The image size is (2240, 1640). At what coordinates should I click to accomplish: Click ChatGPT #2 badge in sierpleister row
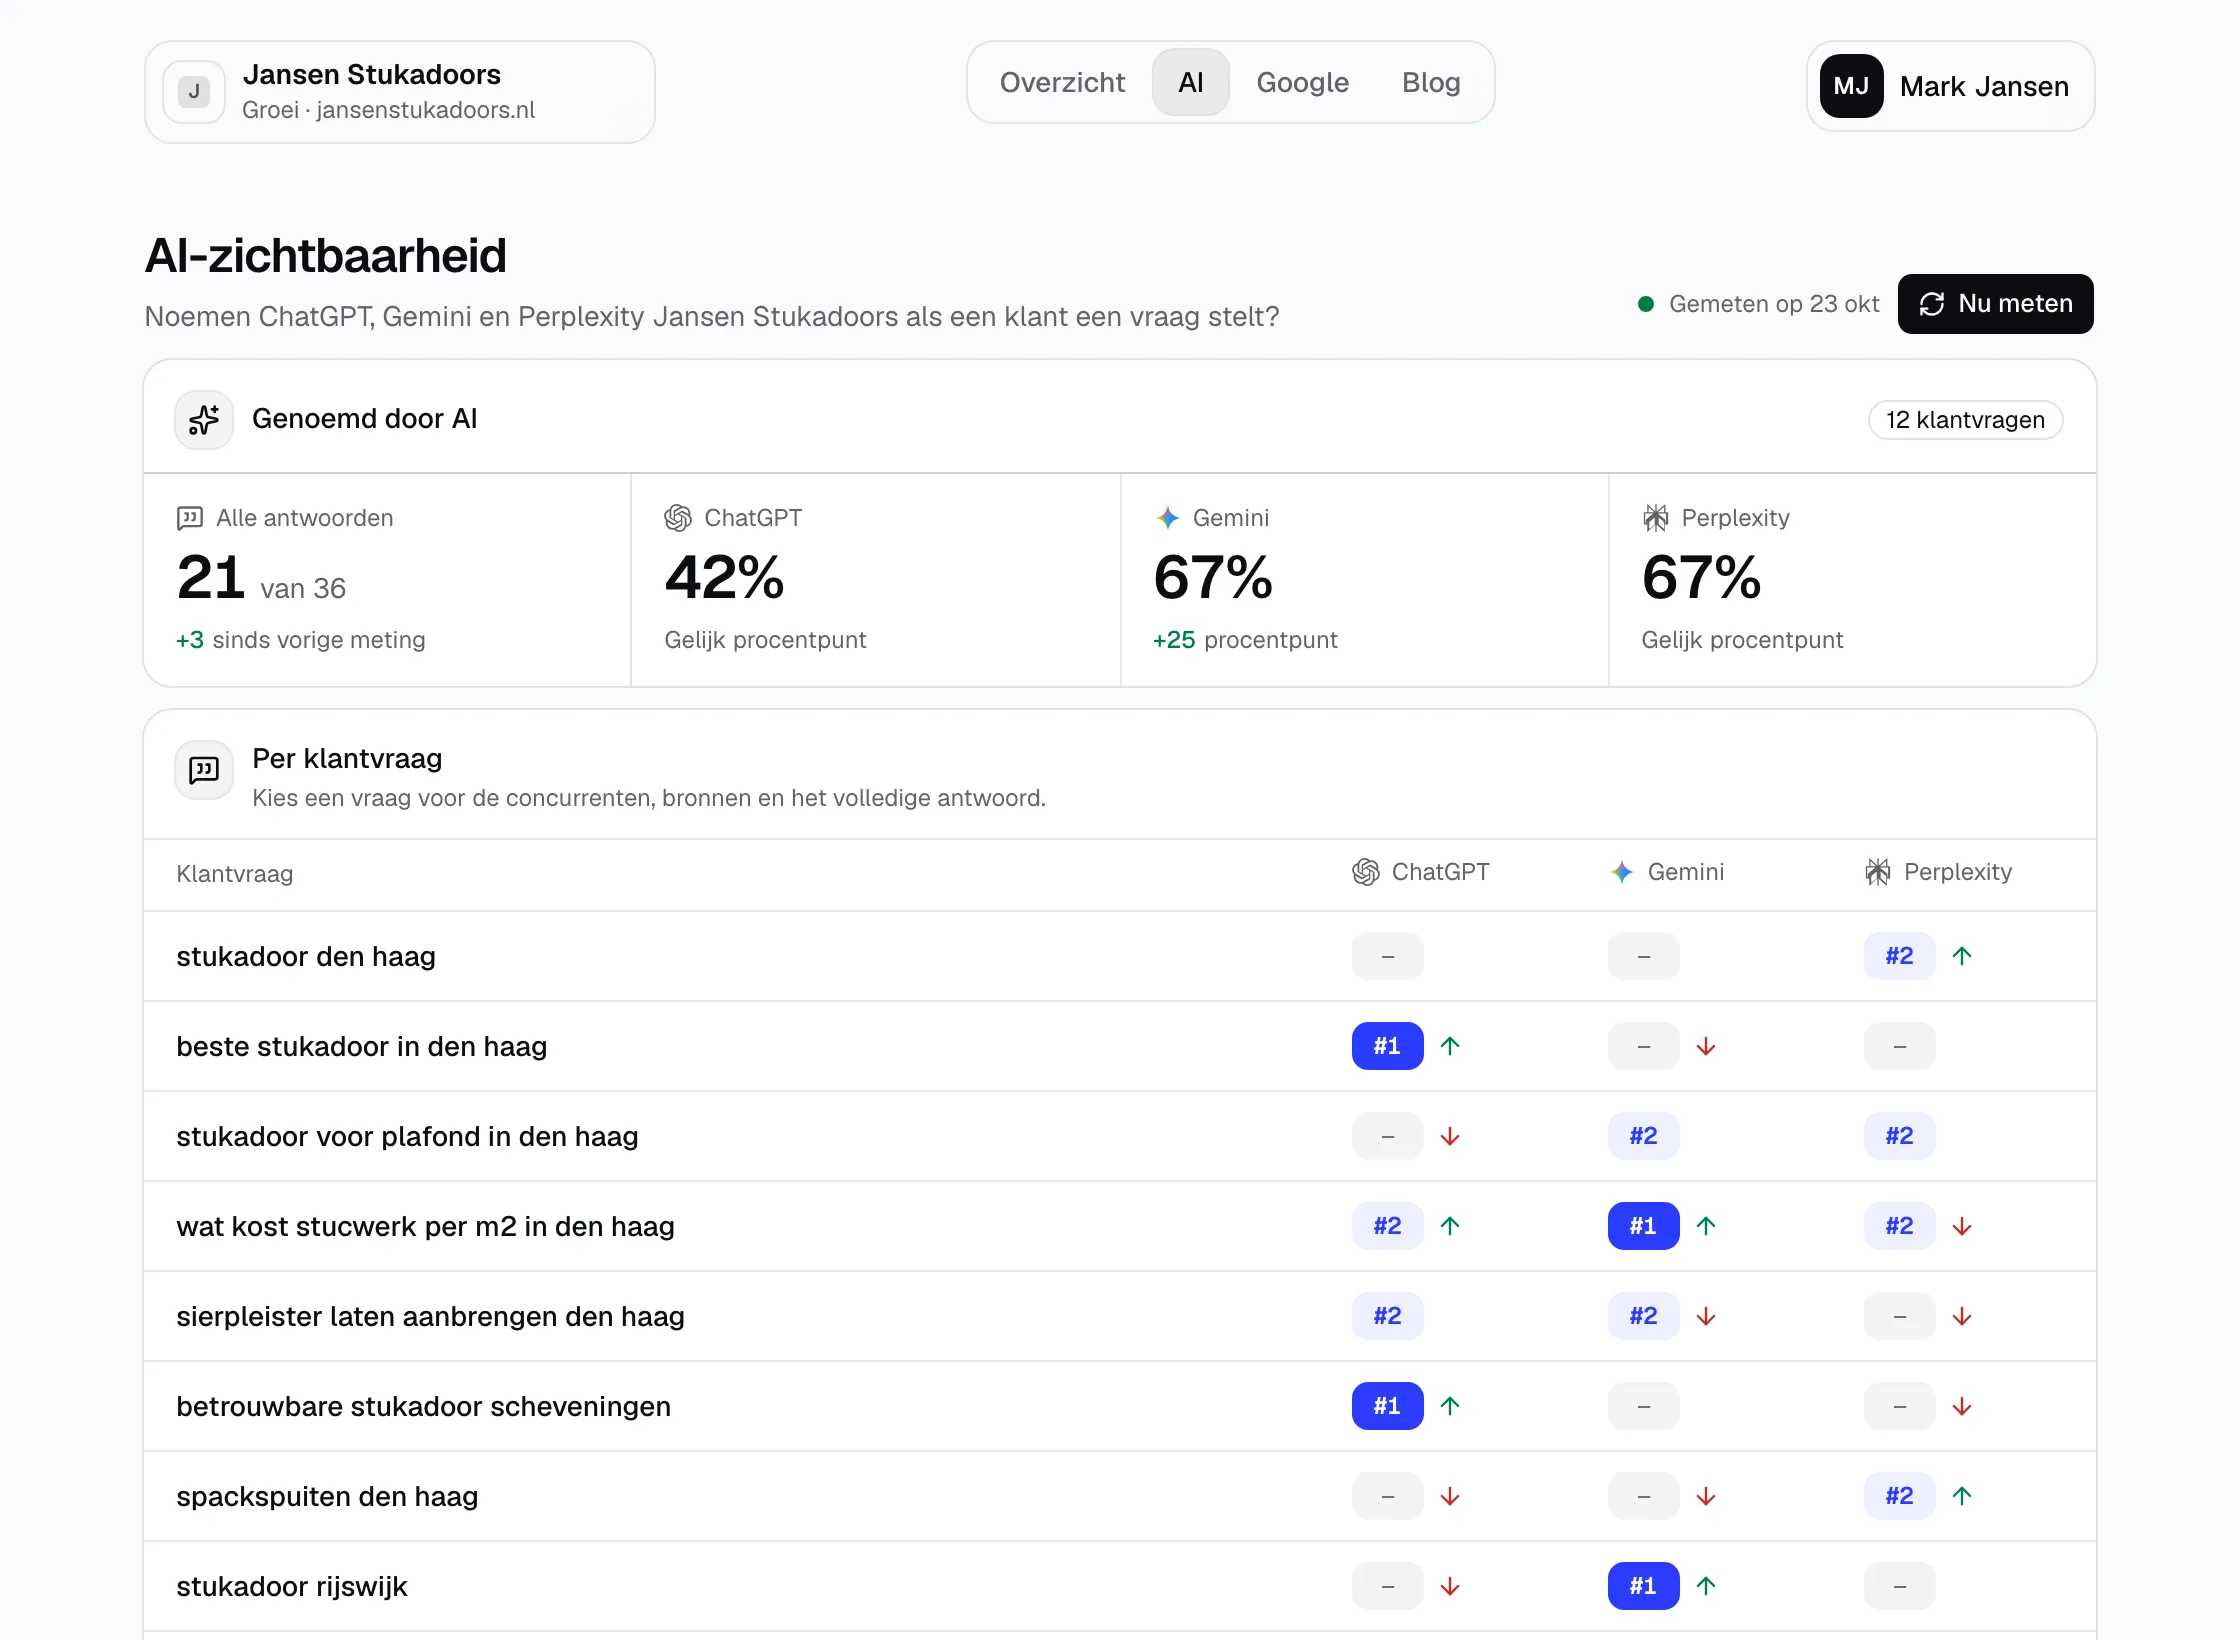point(1387,1316)
